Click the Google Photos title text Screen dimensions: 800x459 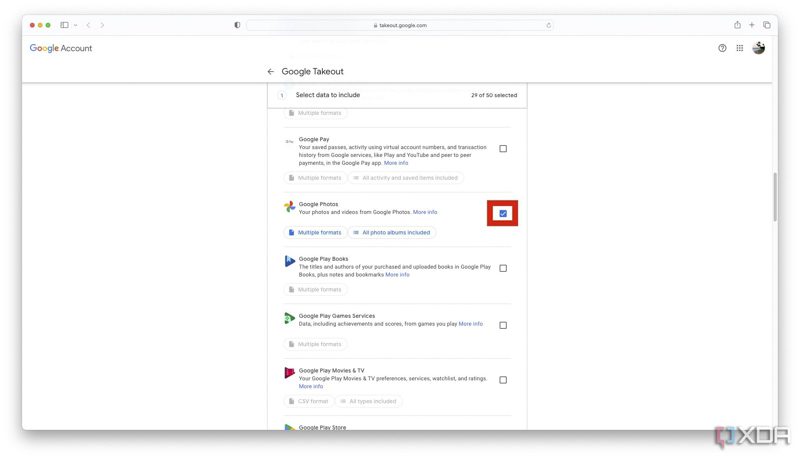point(318,204)
